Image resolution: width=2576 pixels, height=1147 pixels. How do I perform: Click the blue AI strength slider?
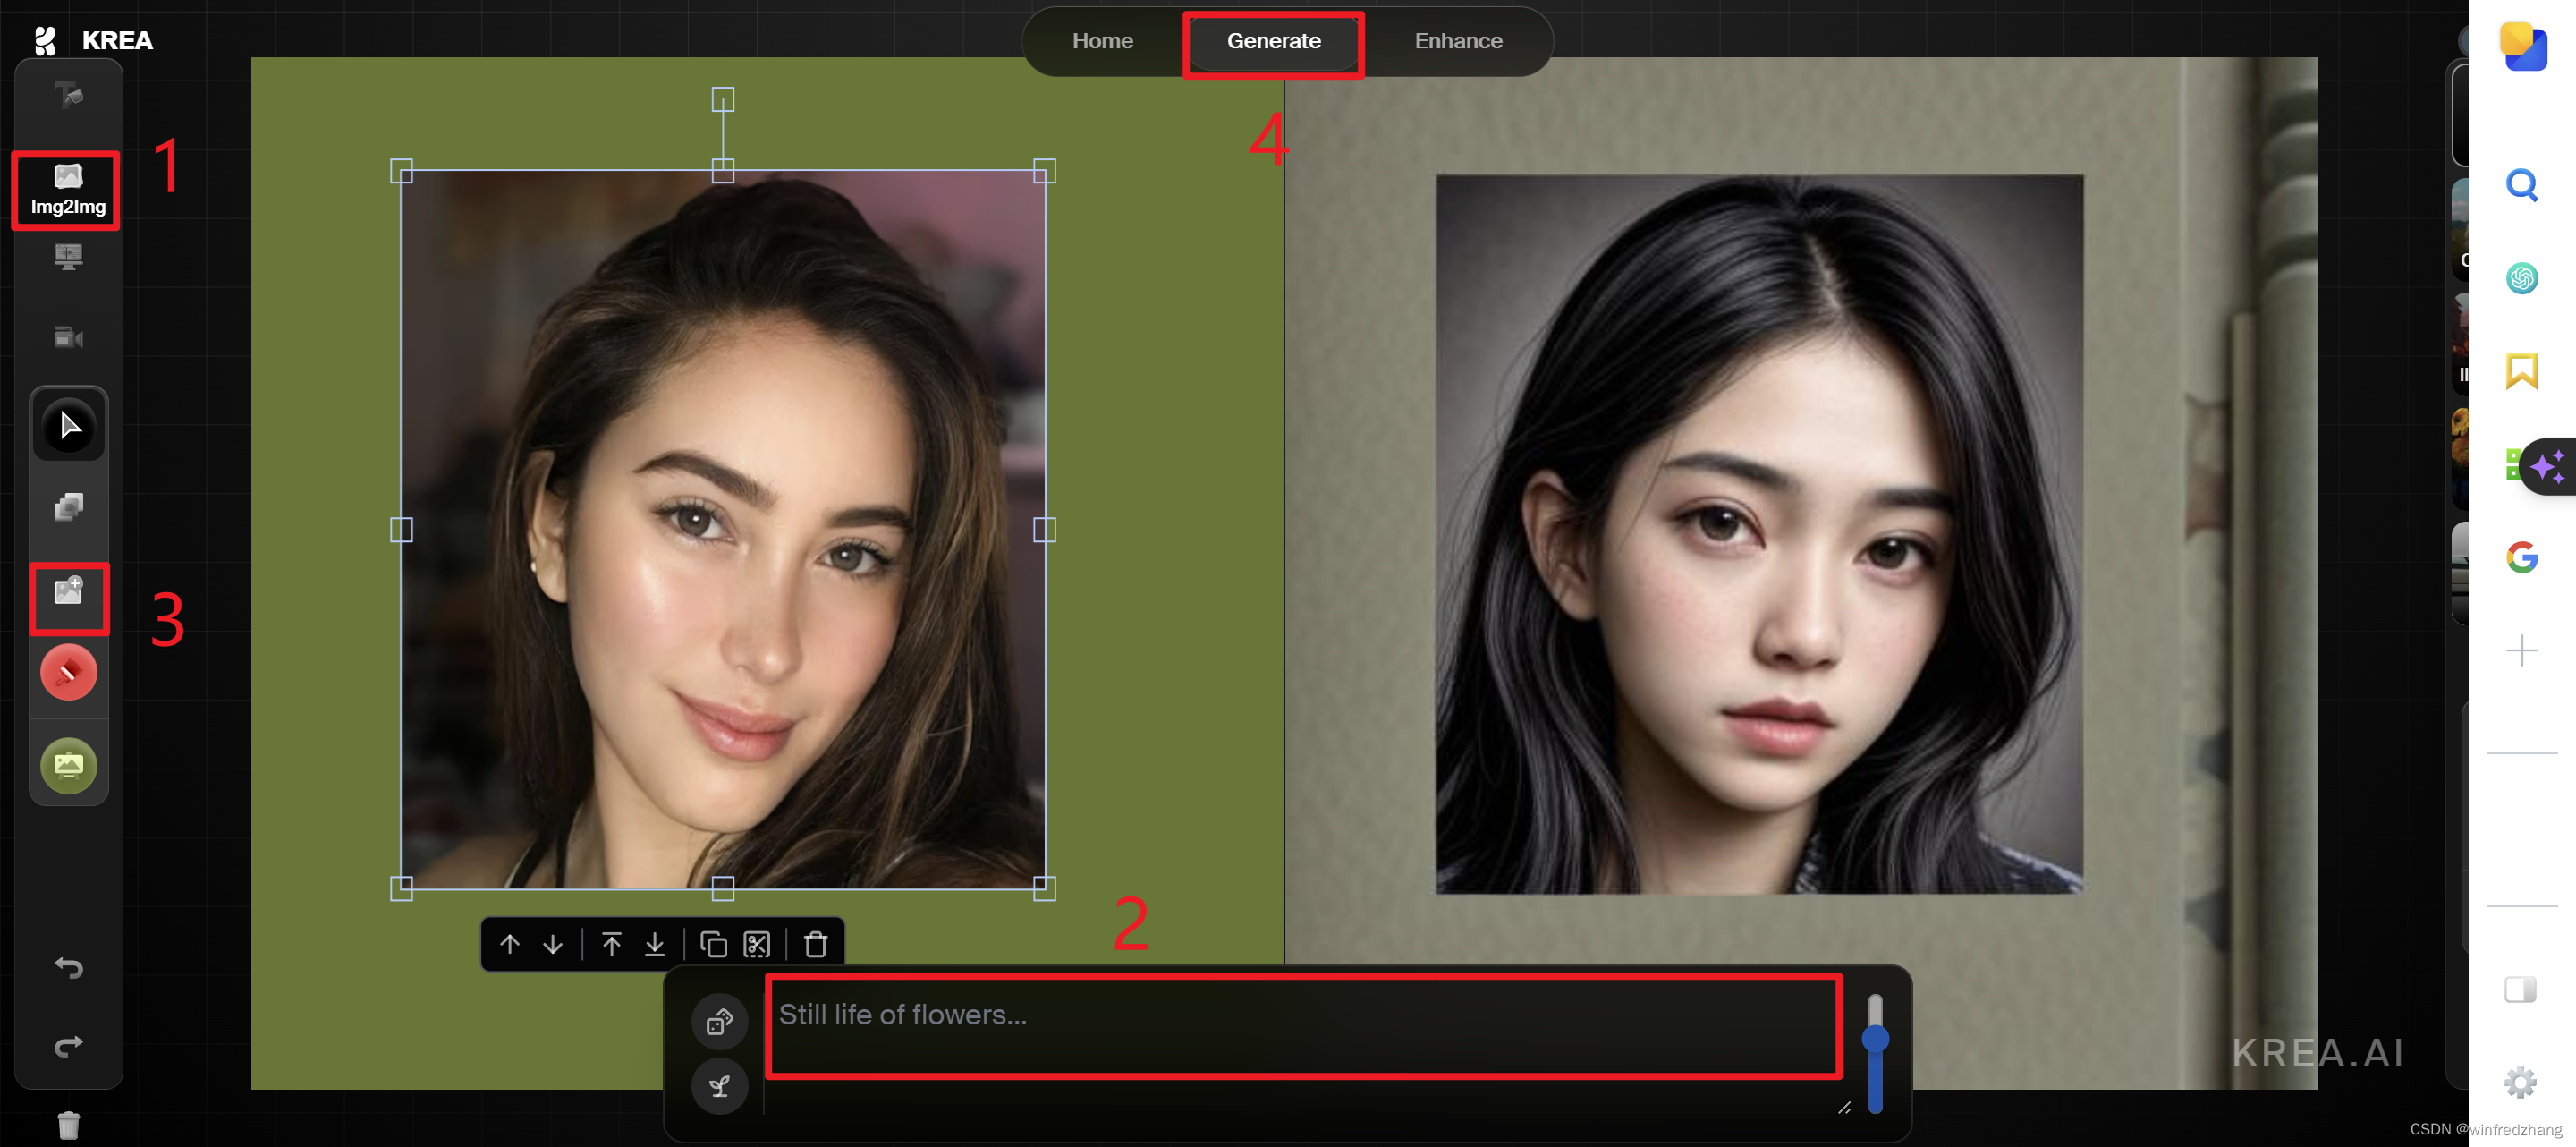click(x=1875, y=1040)
